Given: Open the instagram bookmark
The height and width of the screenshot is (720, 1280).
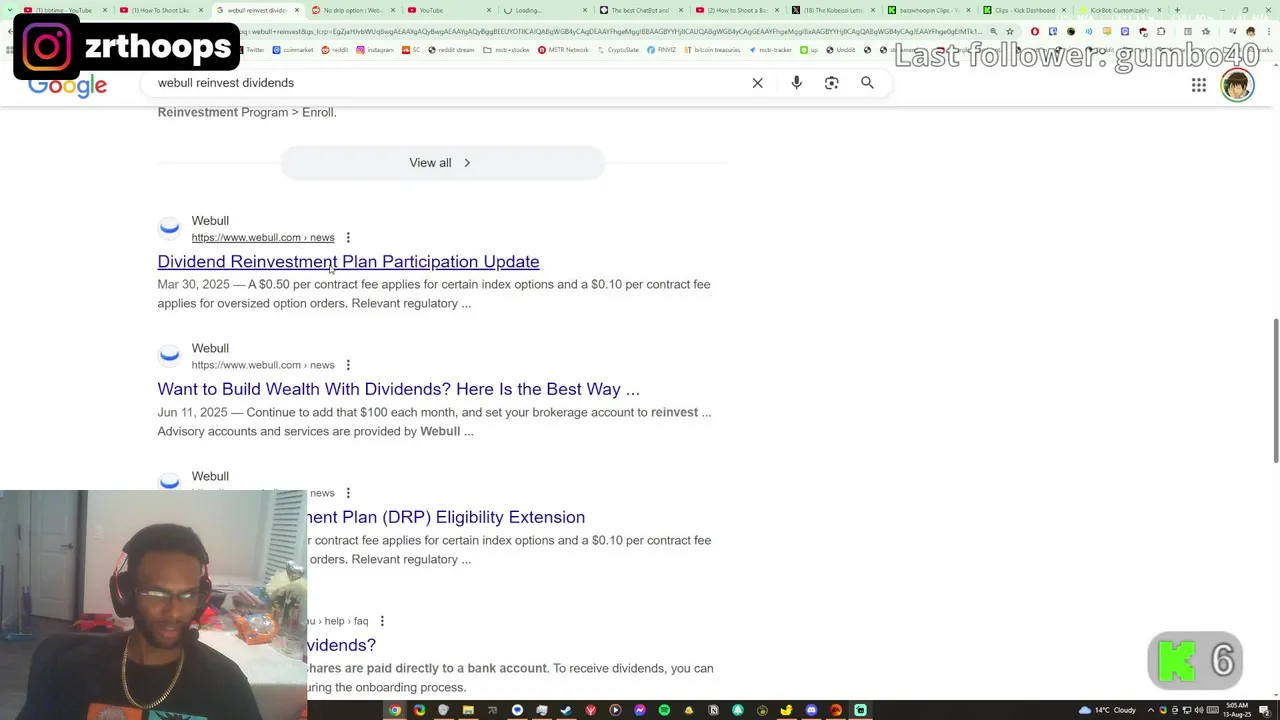Looking at the screenshot, I should (375, 49).
